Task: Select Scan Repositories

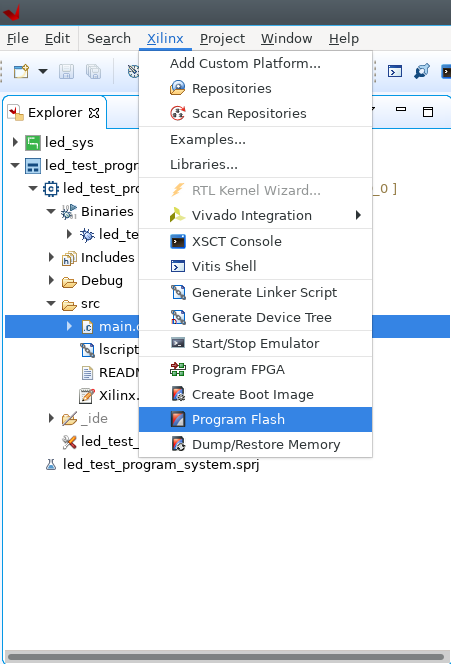Action: click(x=255, y=113)
